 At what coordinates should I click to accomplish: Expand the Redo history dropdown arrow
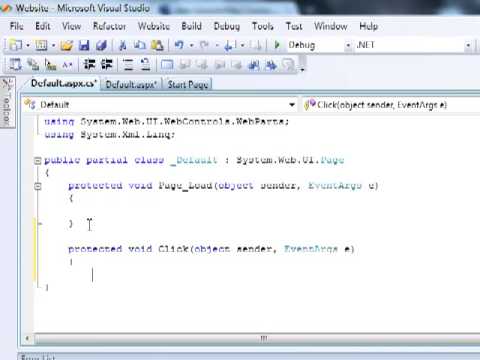click(x=217, y=45)
